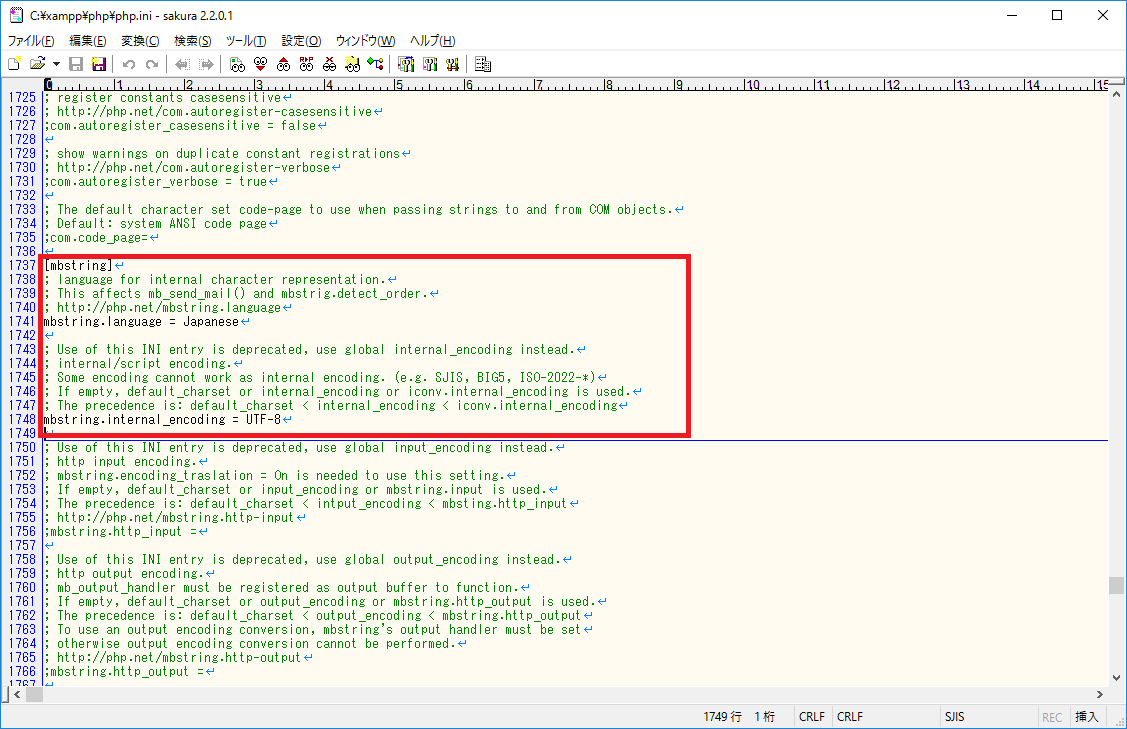The height and width of the screenshot is (729, 1127).
Task: Clear search highlights with red X icon
Action: [330, 64]
